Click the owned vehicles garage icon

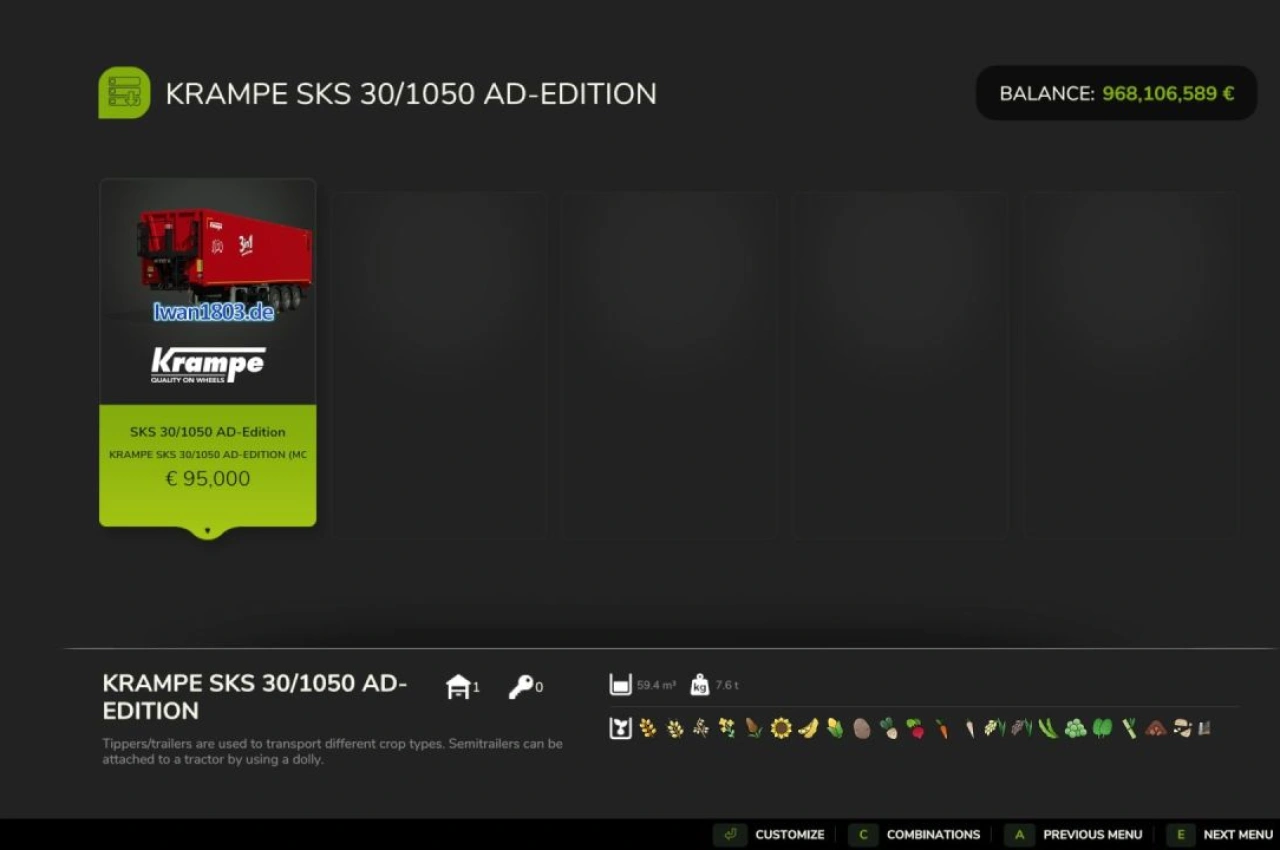tap(458, 686)
